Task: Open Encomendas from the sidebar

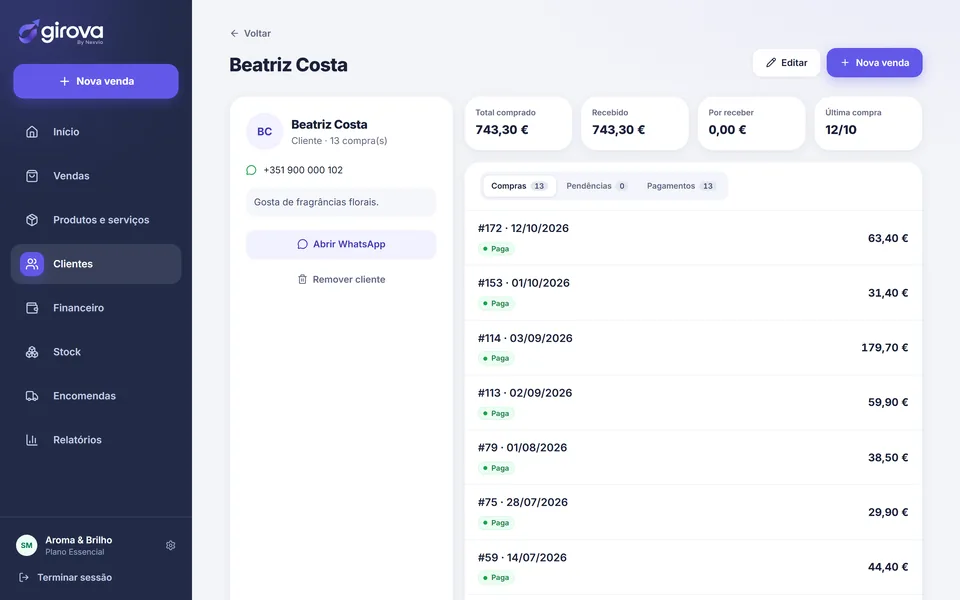Action: 96,396
